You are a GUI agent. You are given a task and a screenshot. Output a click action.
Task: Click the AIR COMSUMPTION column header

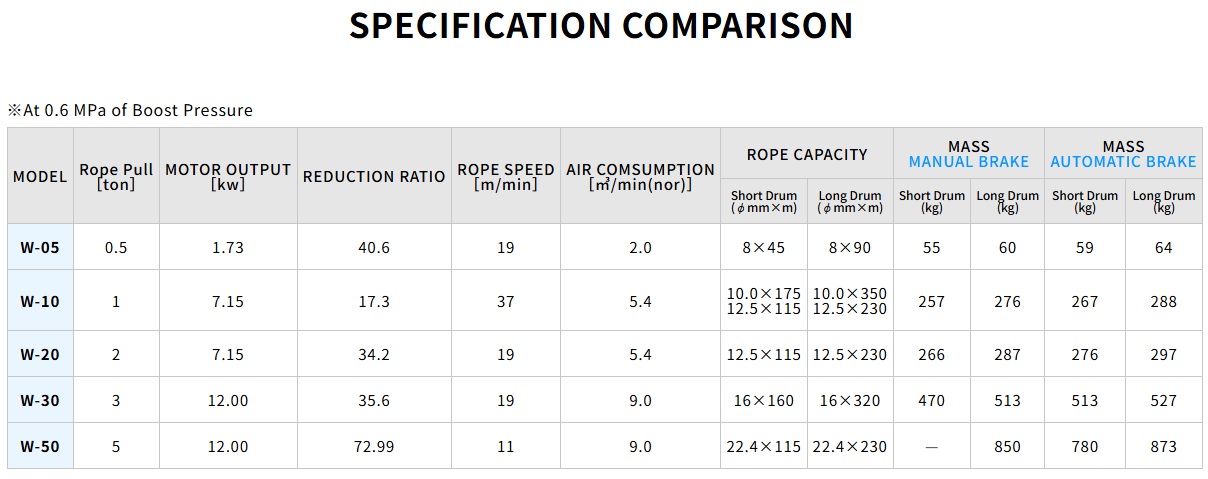click(x=640, y=176)
